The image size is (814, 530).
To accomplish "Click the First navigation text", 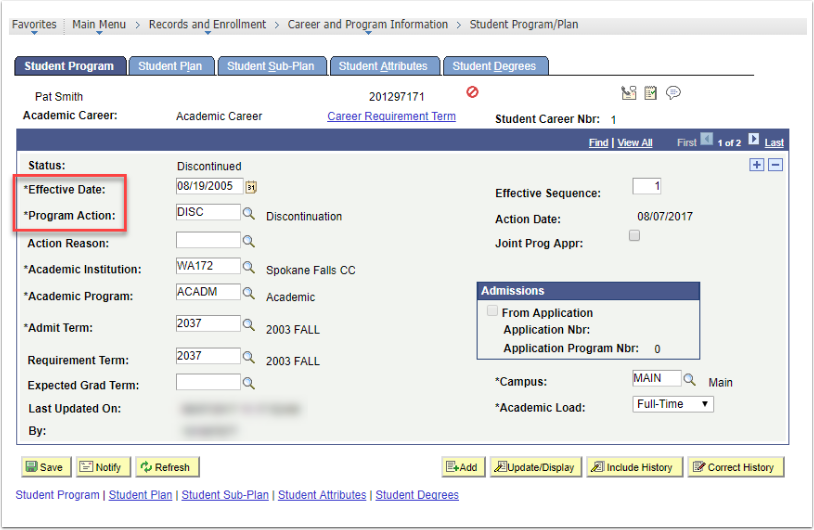I will pyautogui.click(x=686, y=143).
